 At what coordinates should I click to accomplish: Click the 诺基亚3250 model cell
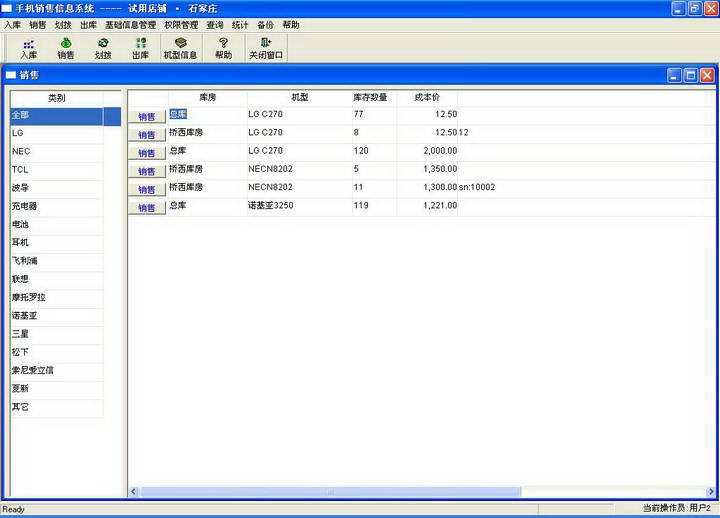tap(300, 206)
